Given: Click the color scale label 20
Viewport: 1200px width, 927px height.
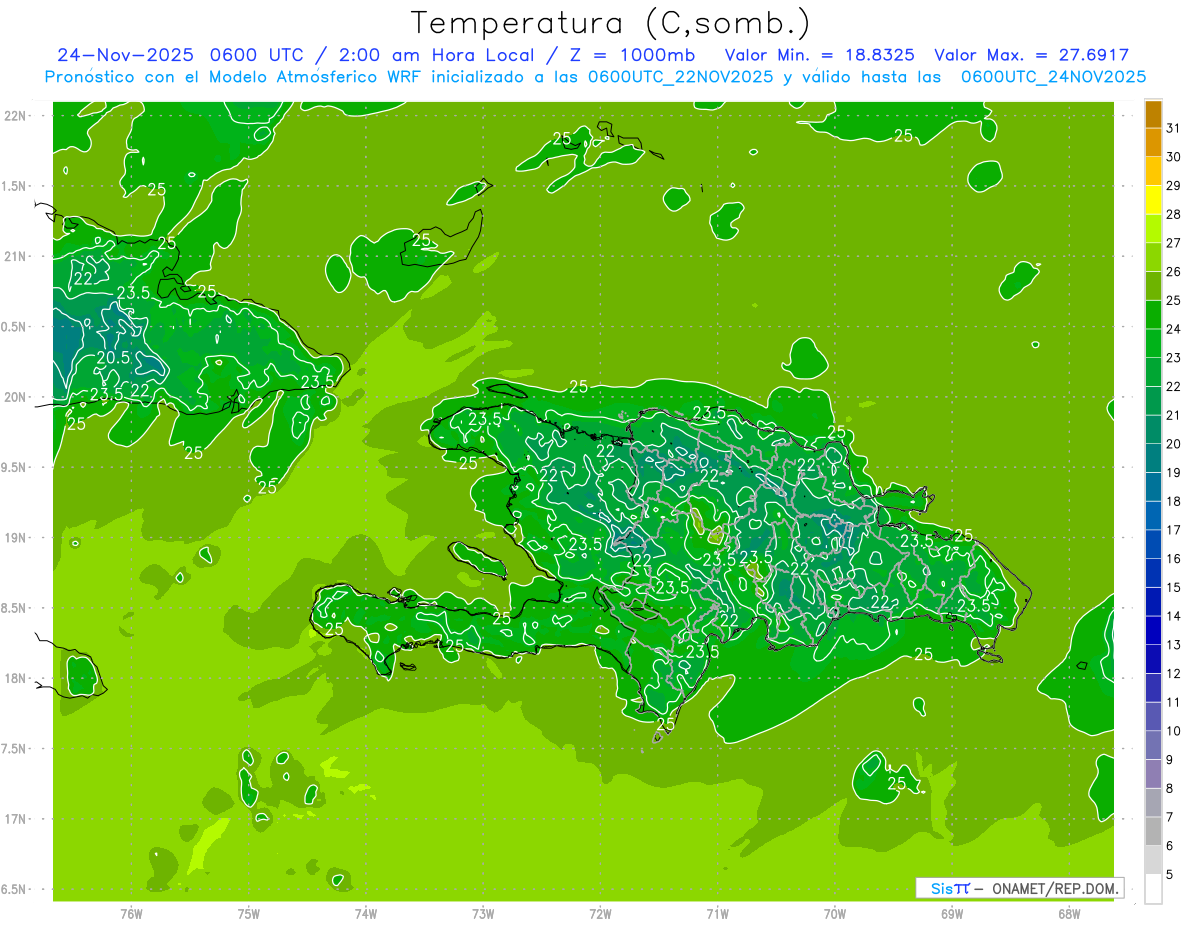Looking at the screenshot, I should [1174, 444].
